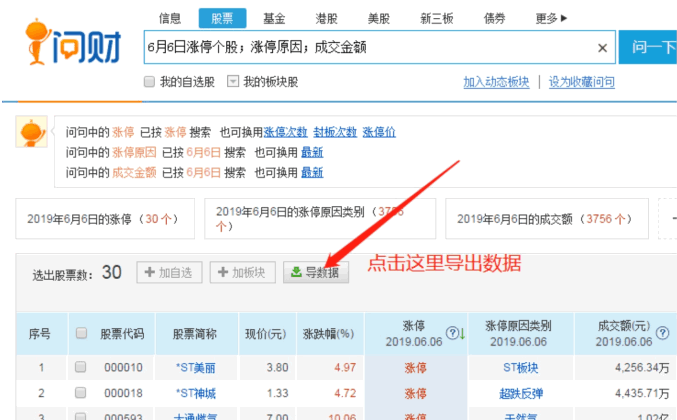Click the 加板块 plus button
Image resolution: width=677 pixels, height=420 pixels.
pos(243,272)
